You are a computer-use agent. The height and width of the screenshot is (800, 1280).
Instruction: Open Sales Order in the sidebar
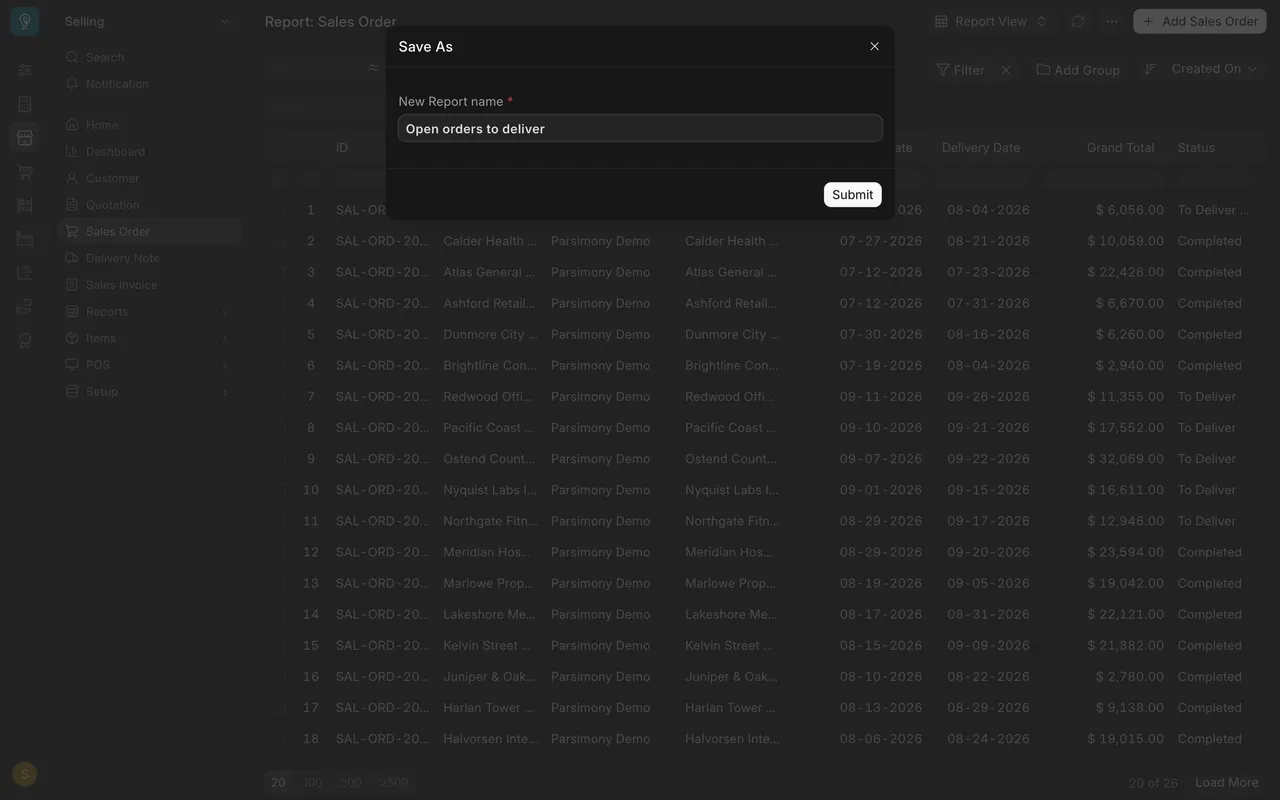pos(149,231)
